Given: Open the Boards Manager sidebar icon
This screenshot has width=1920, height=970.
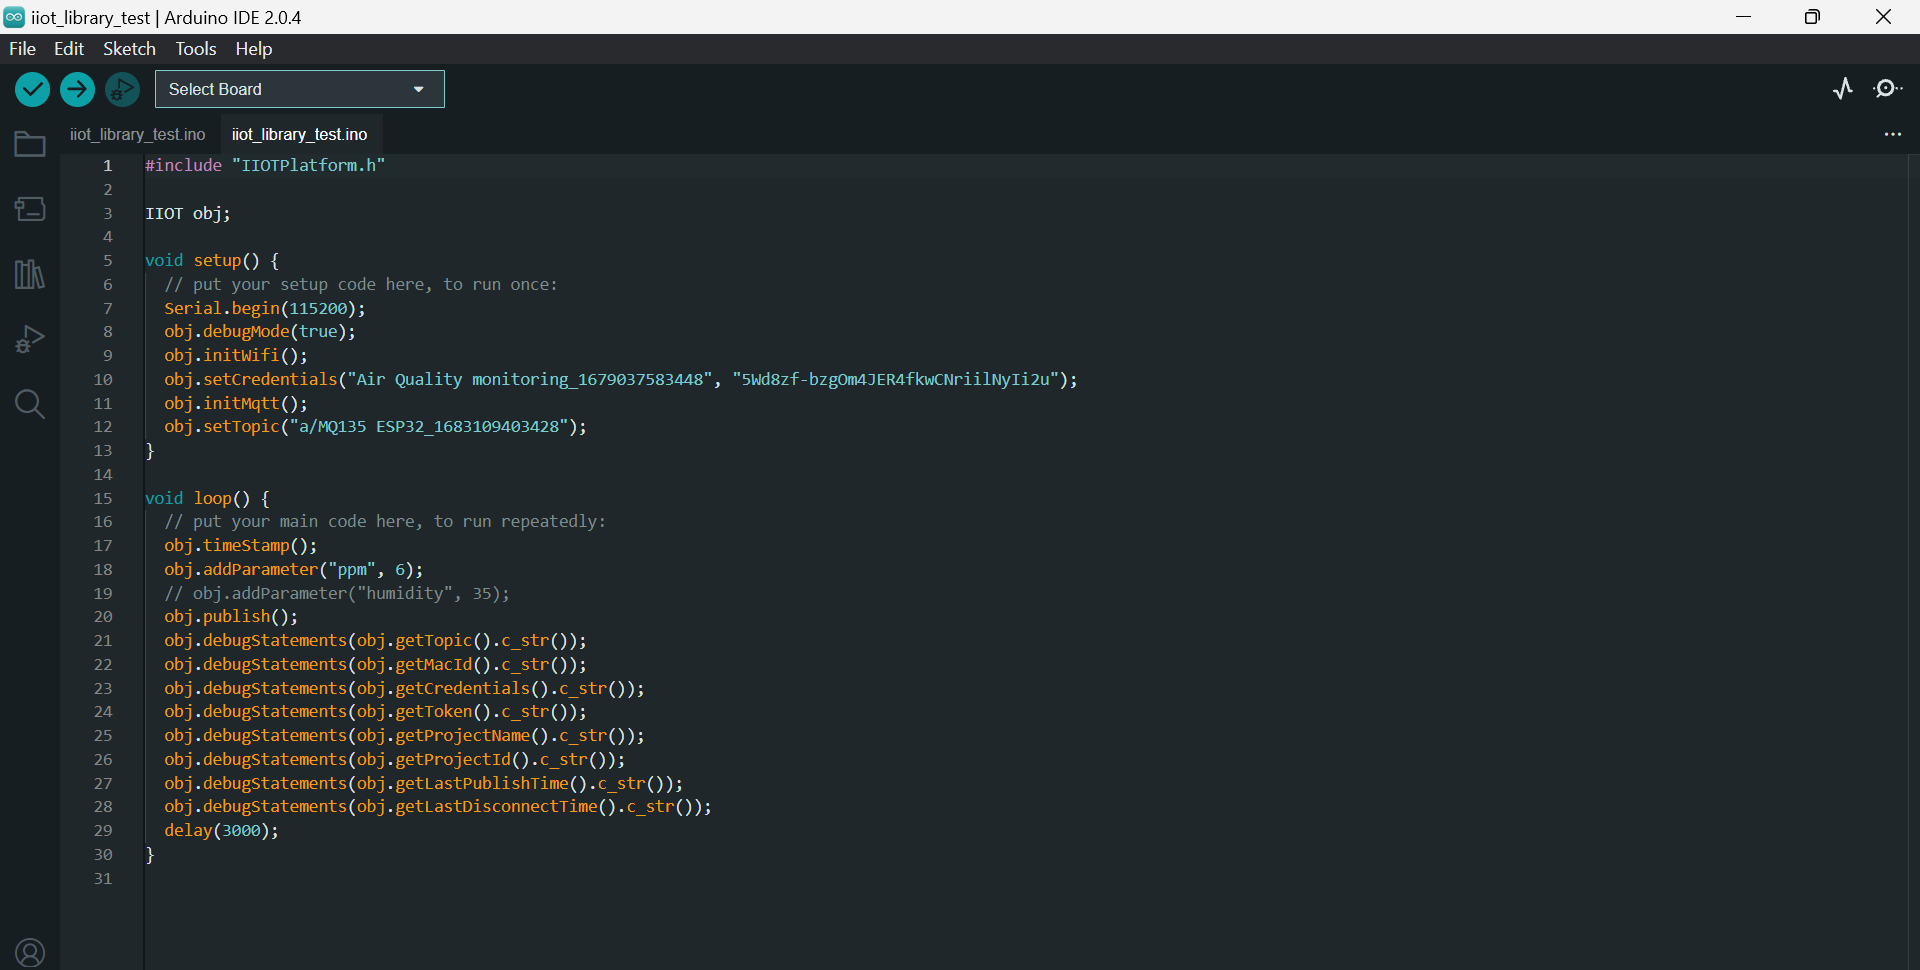Looking at the screenshot, I should [30, 209].
